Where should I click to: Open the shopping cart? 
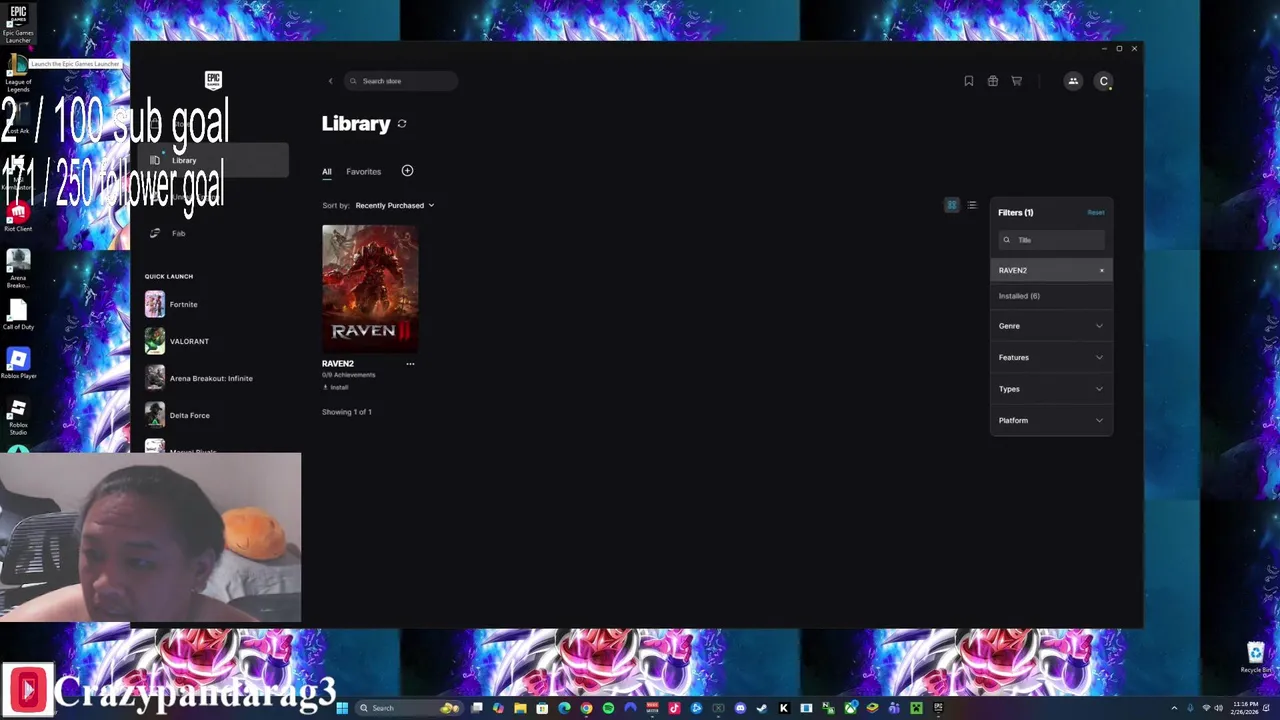[1016, 81]
